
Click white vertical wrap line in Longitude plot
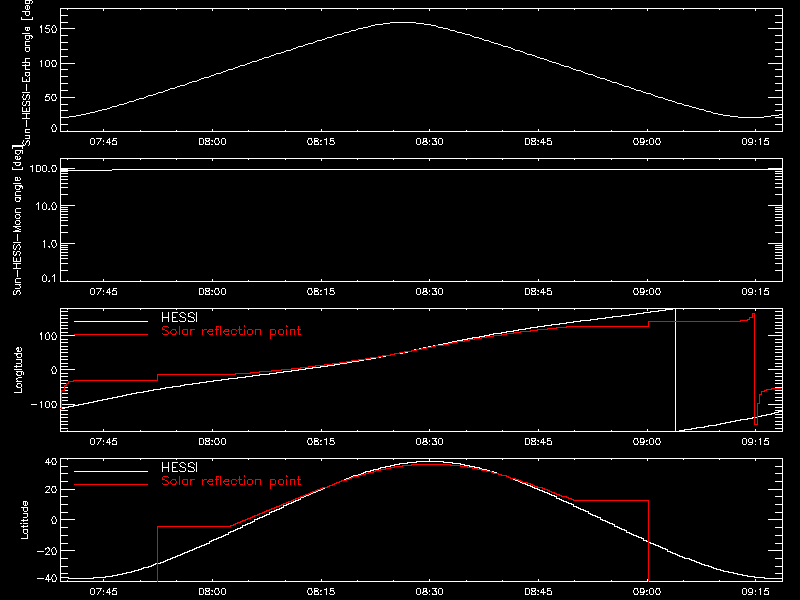(x=676, y=370)
